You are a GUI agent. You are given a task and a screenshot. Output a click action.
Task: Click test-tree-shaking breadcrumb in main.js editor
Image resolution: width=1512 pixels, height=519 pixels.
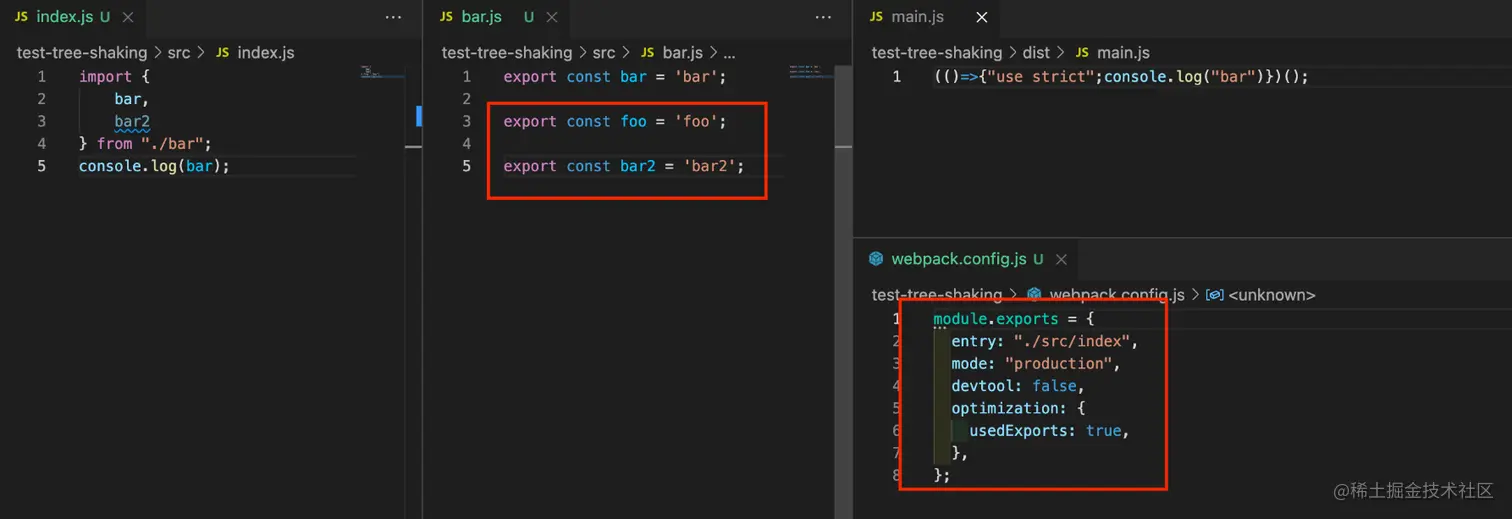pyautogui.click(x=937, y=53)
